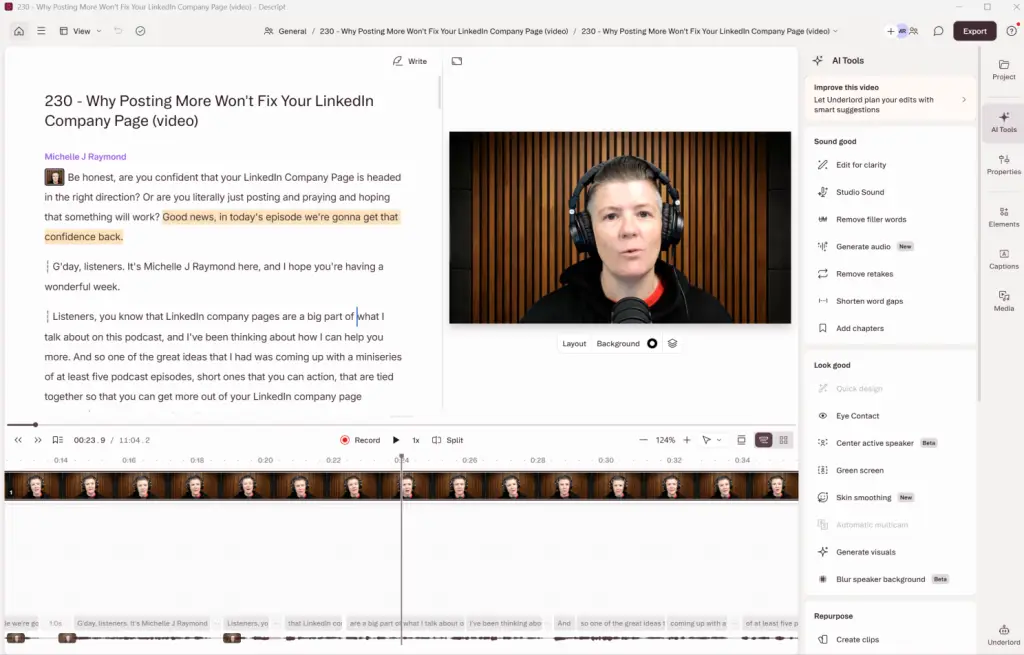Open the 124% zoom level
This screenshot has width=1024, height=655.
[x=665, y=440]
